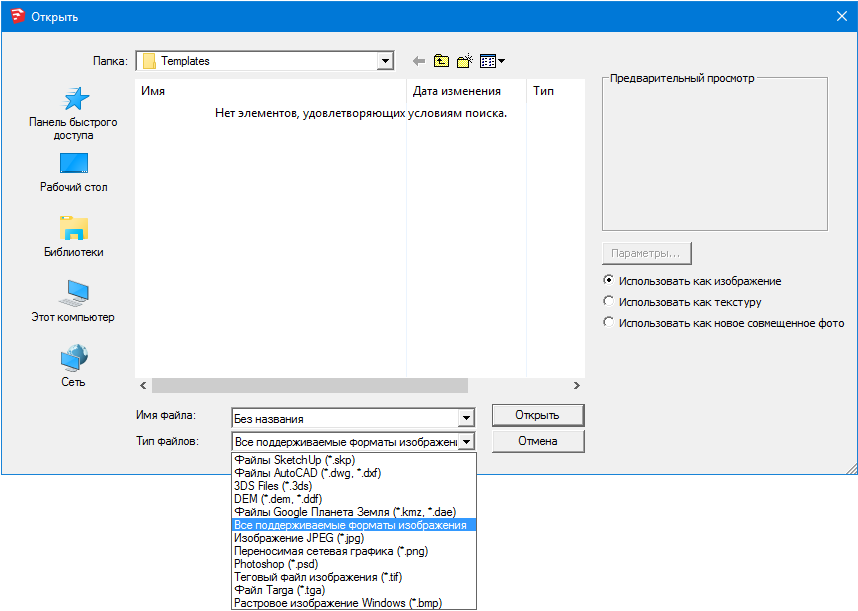
Task: Expand the Templates folder dropdown
Action: click(x=385, y=61)
